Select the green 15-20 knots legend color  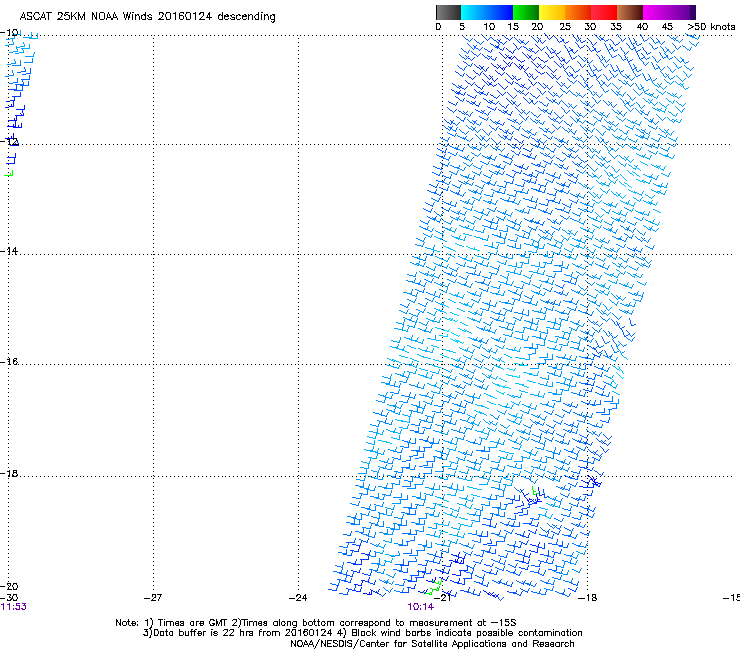coord(526,12)
